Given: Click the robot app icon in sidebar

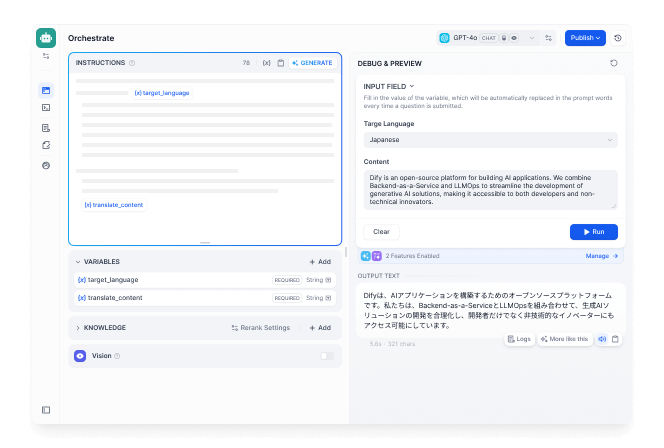Looking at the screenshot, I should click(x=46, y=38).
